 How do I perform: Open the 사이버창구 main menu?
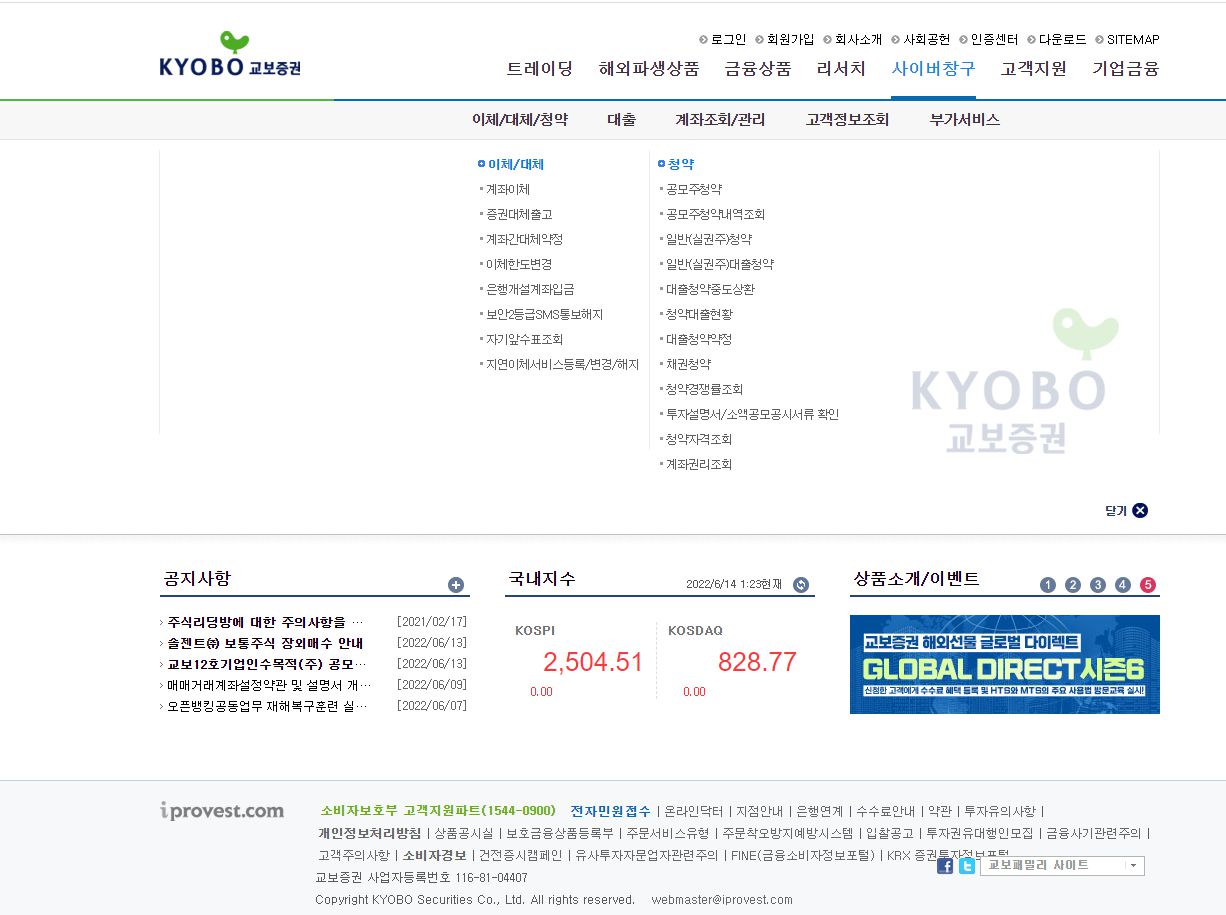[x=933, y=69]
